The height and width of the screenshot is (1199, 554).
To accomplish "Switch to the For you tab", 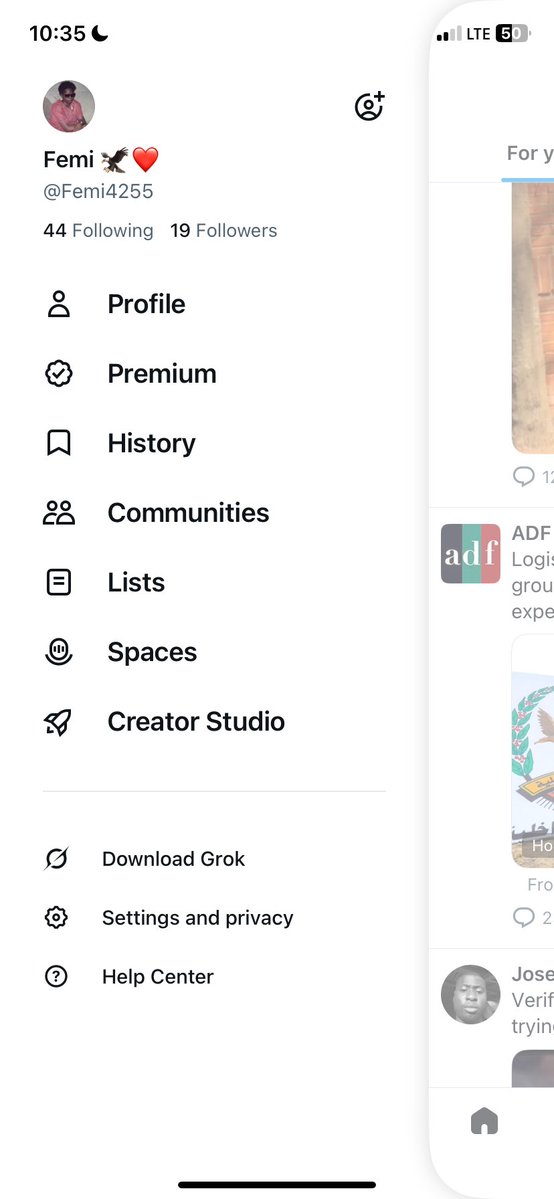I will coord(530,154).
